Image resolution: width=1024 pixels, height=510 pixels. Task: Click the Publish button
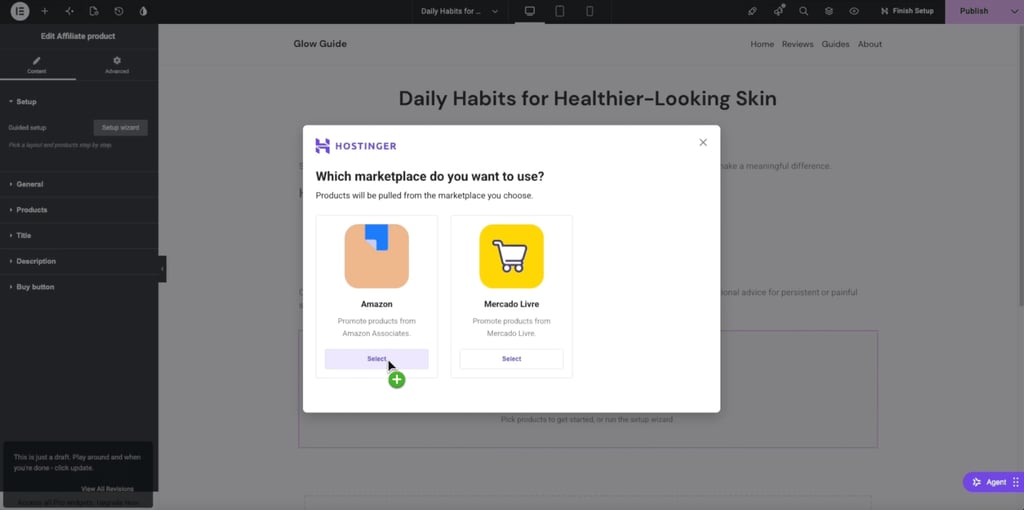[x=974, y=11]
